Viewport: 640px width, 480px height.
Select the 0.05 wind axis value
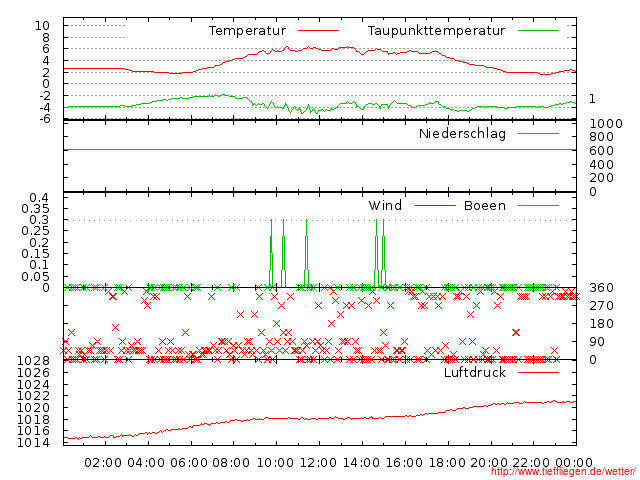pos(36,276)
